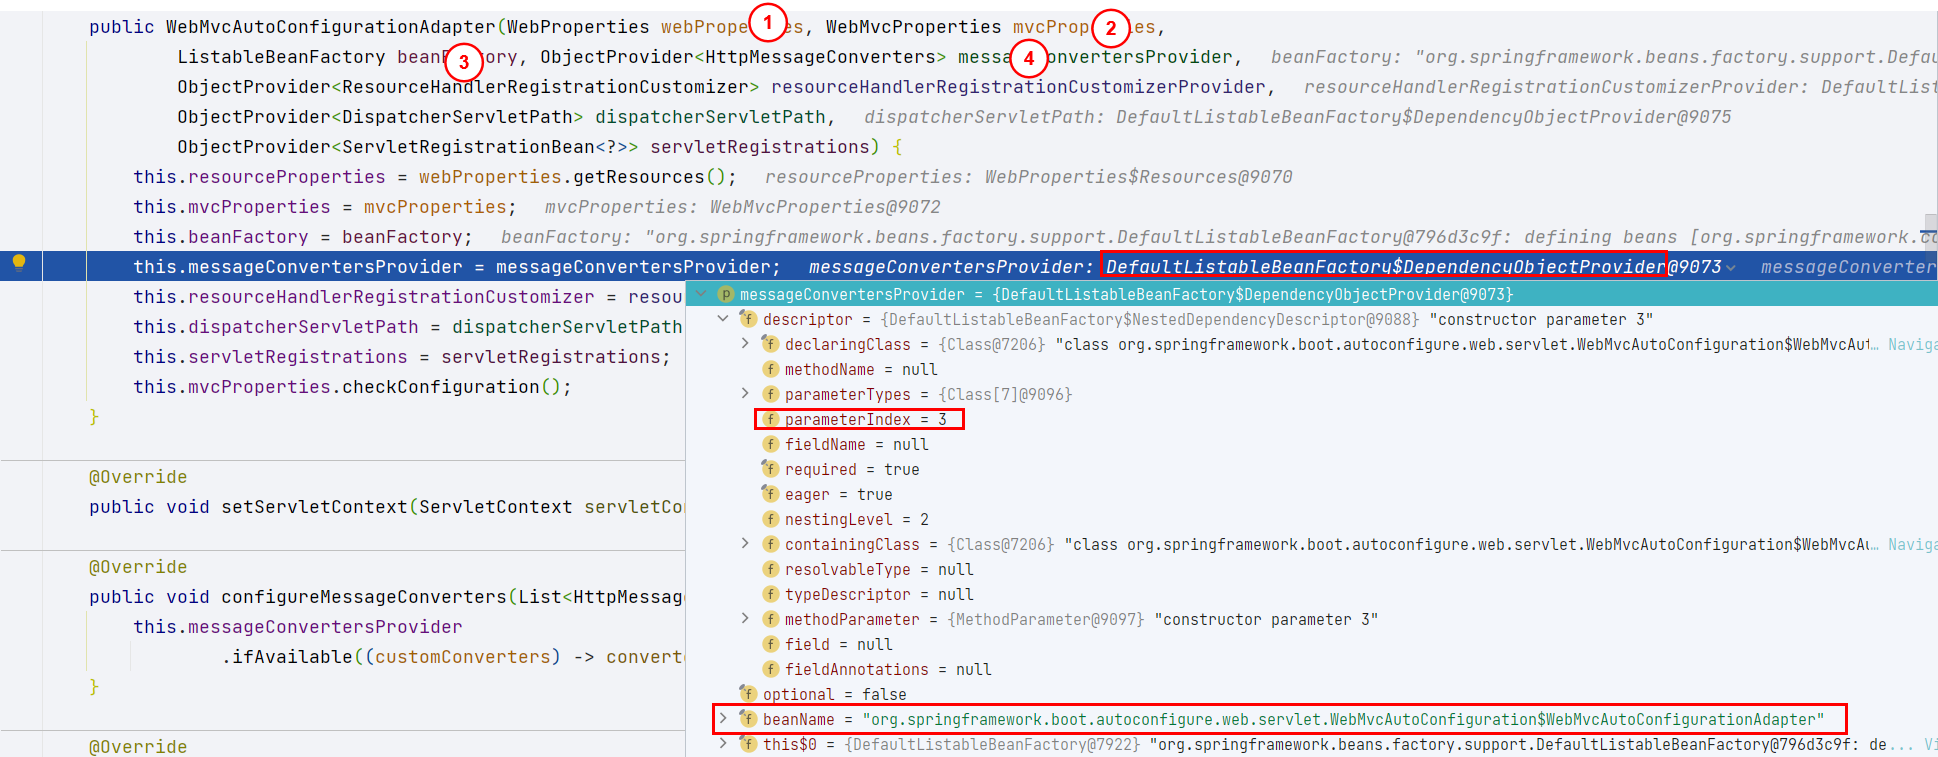Click inline value WebProperties$Resources@9070

click(x=1138, y=177)
